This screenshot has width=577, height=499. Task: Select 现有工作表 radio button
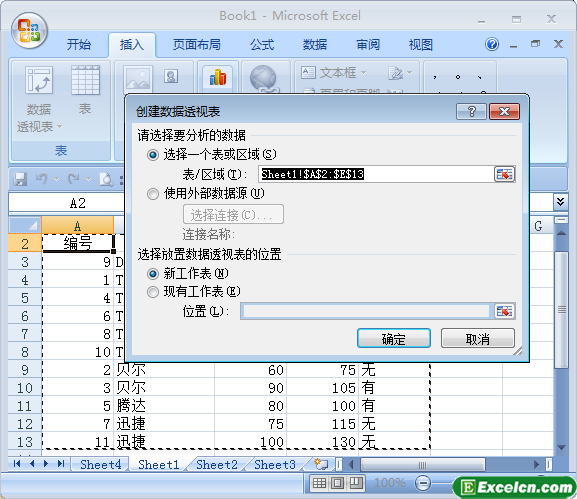point(153,292)
